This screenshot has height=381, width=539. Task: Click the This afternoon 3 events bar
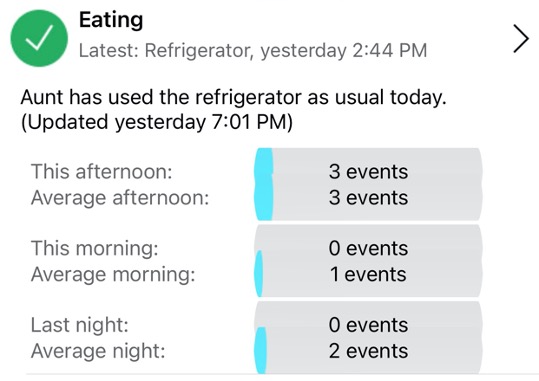(x=368, y=171)
